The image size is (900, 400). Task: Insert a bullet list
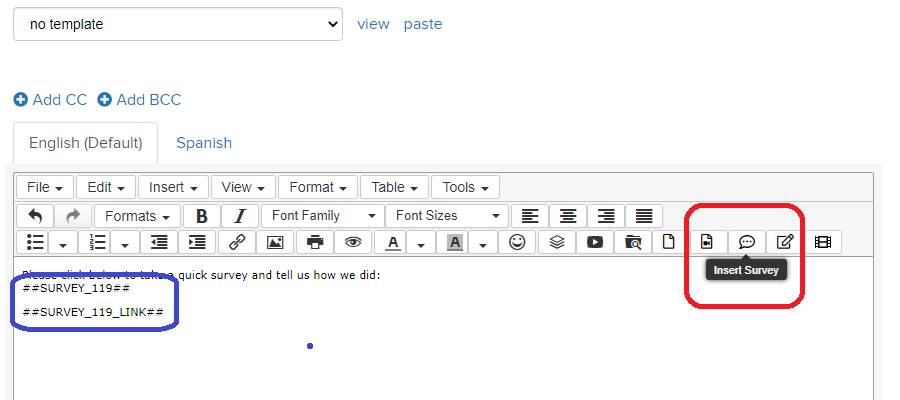pyautogui.click(x=36, y=242)
